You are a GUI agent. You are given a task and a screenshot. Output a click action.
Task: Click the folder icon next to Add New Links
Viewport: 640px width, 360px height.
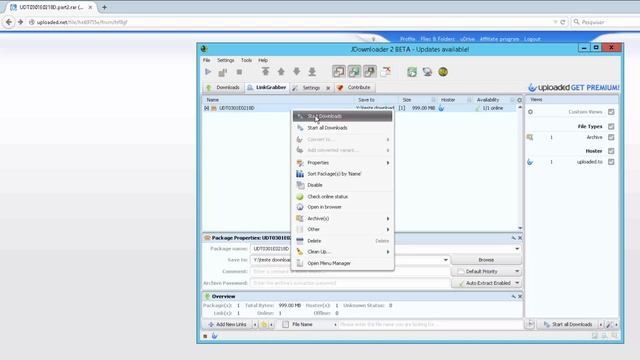(264, 324)
